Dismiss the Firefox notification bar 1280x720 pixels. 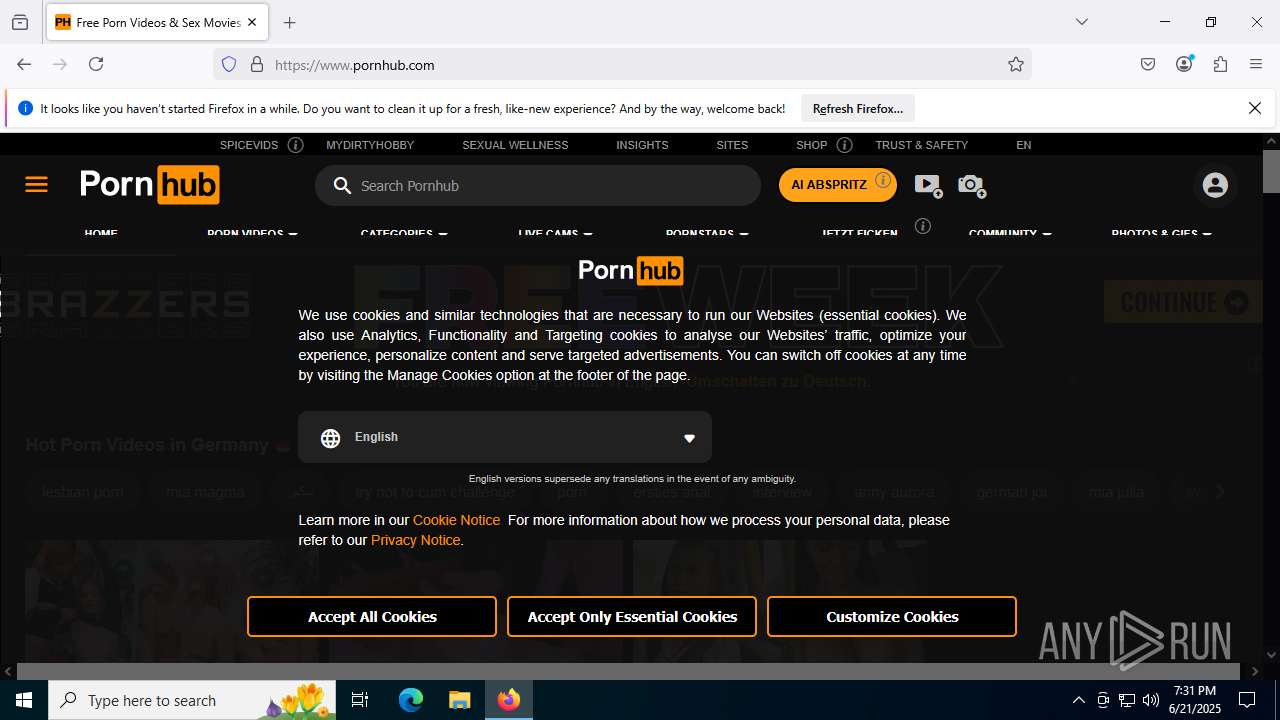tap(1255, 108)
